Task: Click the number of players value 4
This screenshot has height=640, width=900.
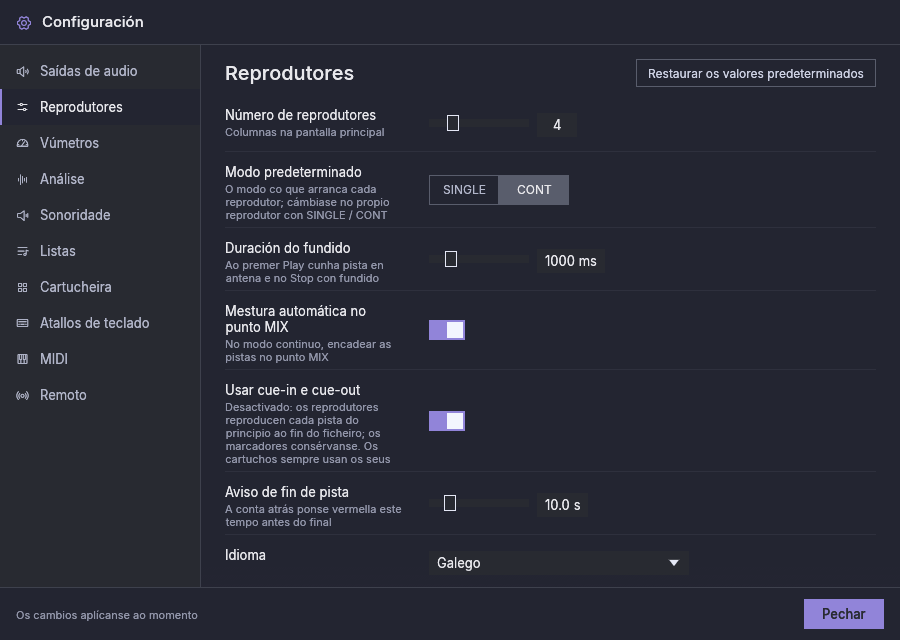Action: click(x=557, y=125)
